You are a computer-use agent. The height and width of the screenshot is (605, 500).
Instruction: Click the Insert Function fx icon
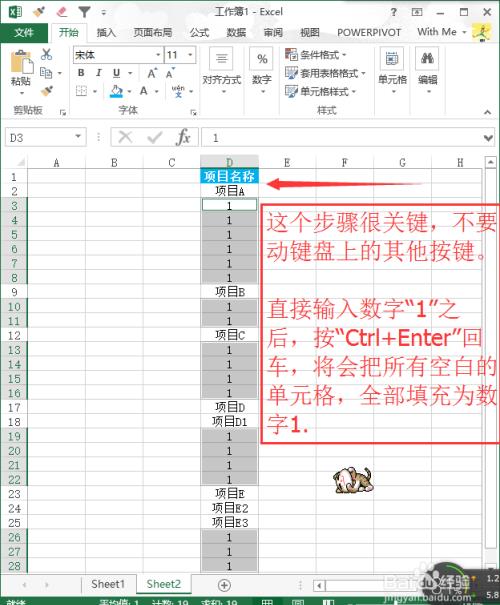click(x=183, y=137)
